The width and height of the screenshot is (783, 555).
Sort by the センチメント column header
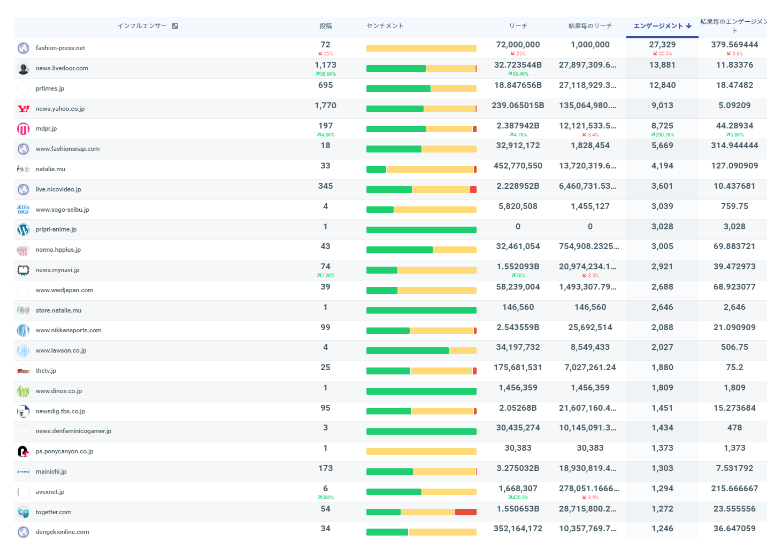pos(385,26)
